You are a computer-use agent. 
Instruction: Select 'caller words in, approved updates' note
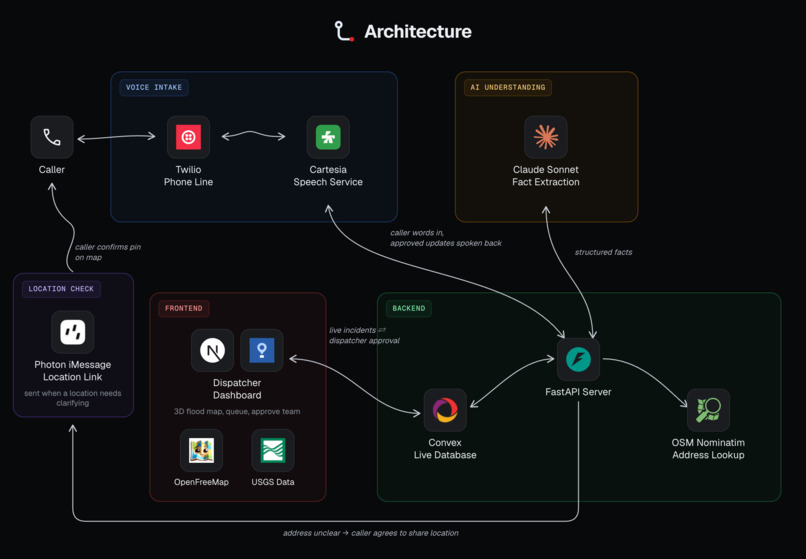point(446,238)
